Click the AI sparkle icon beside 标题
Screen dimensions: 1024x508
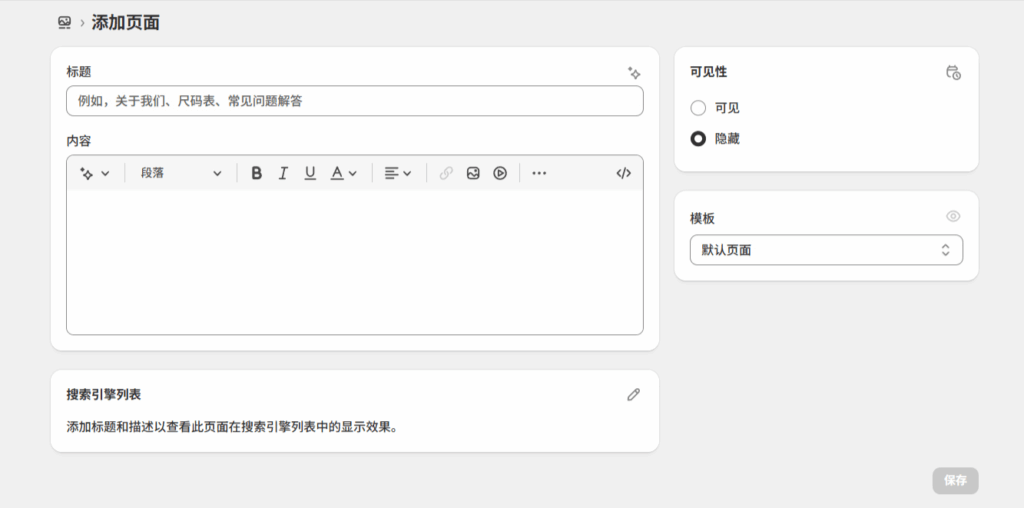pos(633,73)
